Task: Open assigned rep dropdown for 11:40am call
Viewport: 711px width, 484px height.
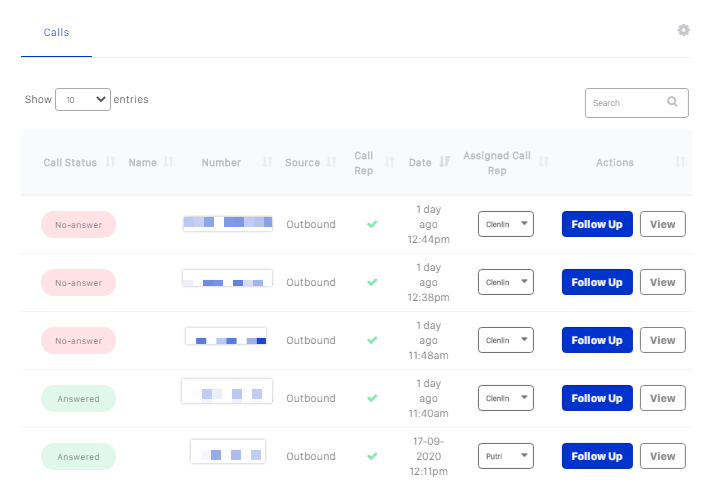Action: [506, 398]
